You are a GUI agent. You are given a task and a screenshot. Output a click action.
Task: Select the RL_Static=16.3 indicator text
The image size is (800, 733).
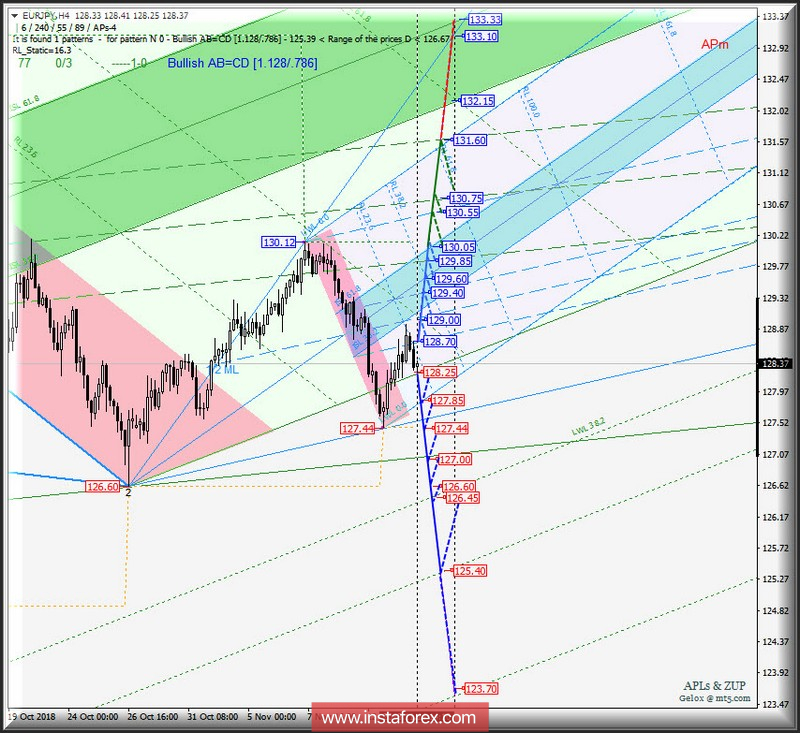pos(42,50)
